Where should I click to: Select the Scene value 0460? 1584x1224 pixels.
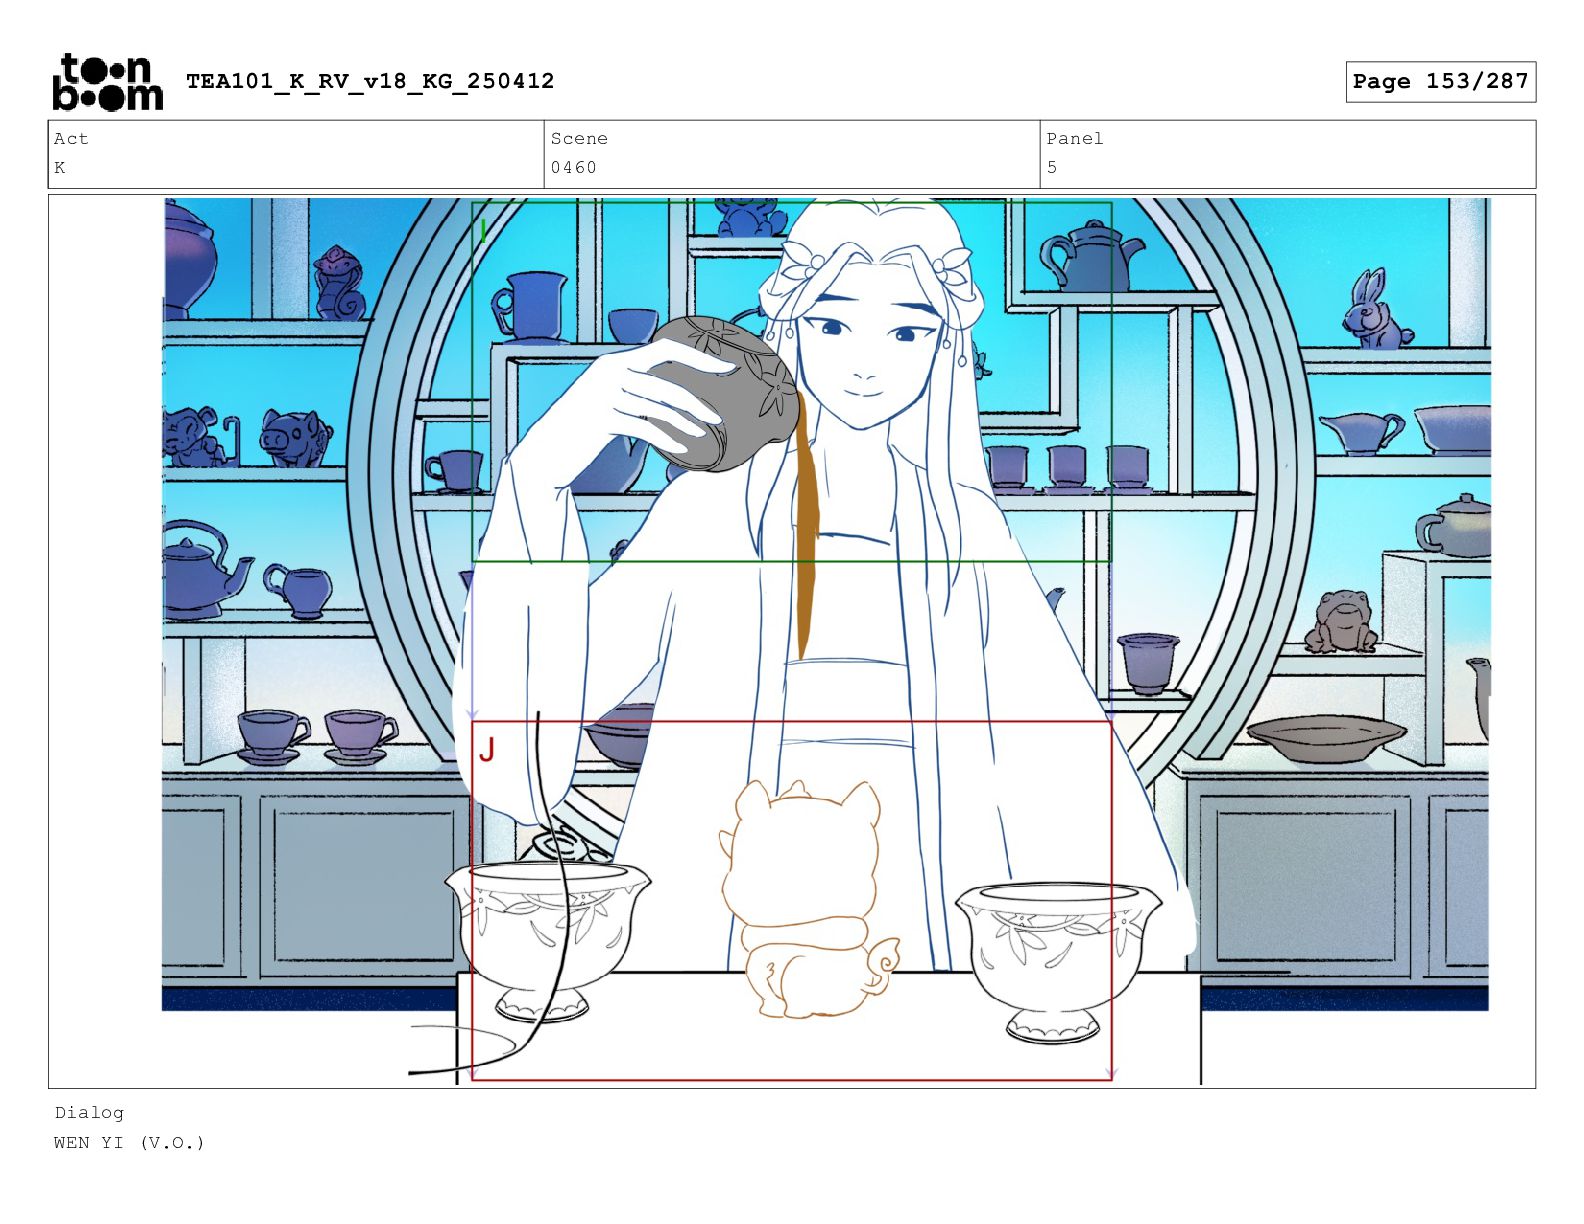click(x=573, y=168)
